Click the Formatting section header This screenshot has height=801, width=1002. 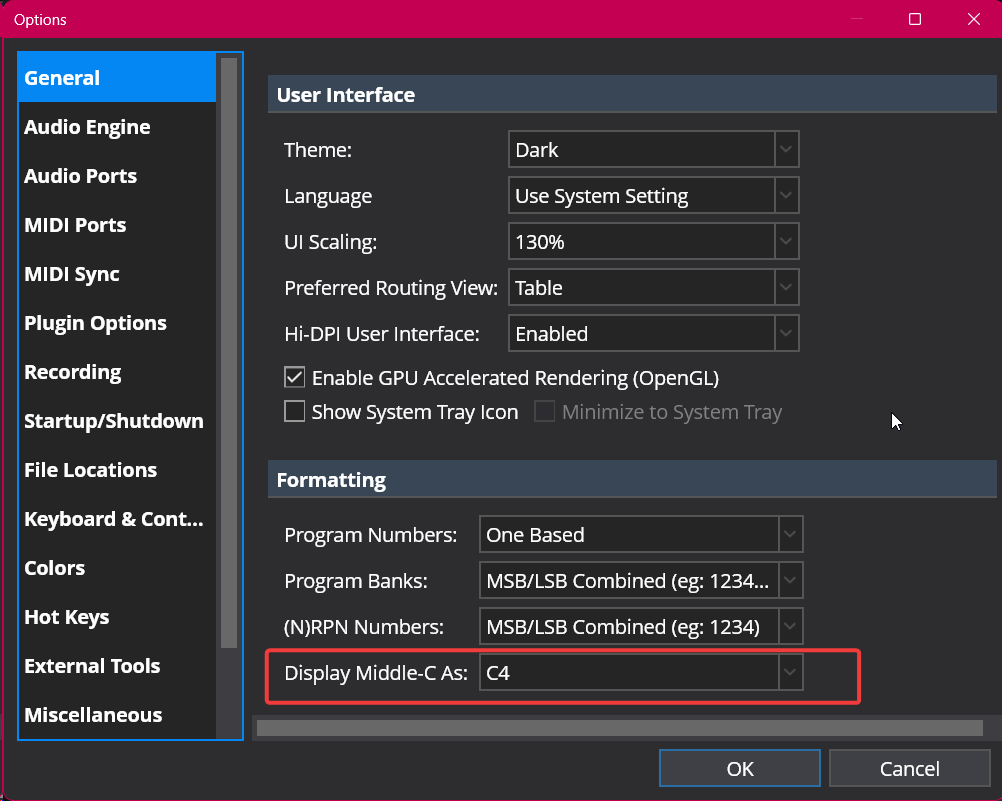point(632,479)
